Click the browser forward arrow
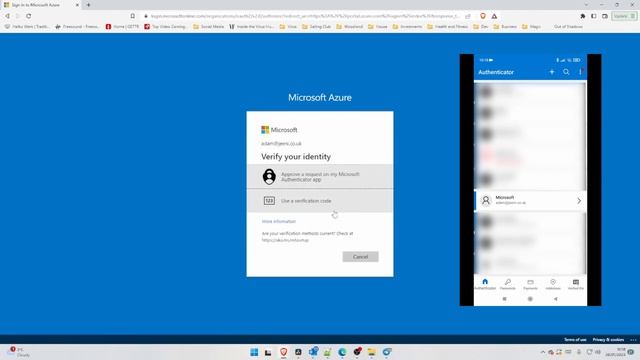 [x=18, y=16]
